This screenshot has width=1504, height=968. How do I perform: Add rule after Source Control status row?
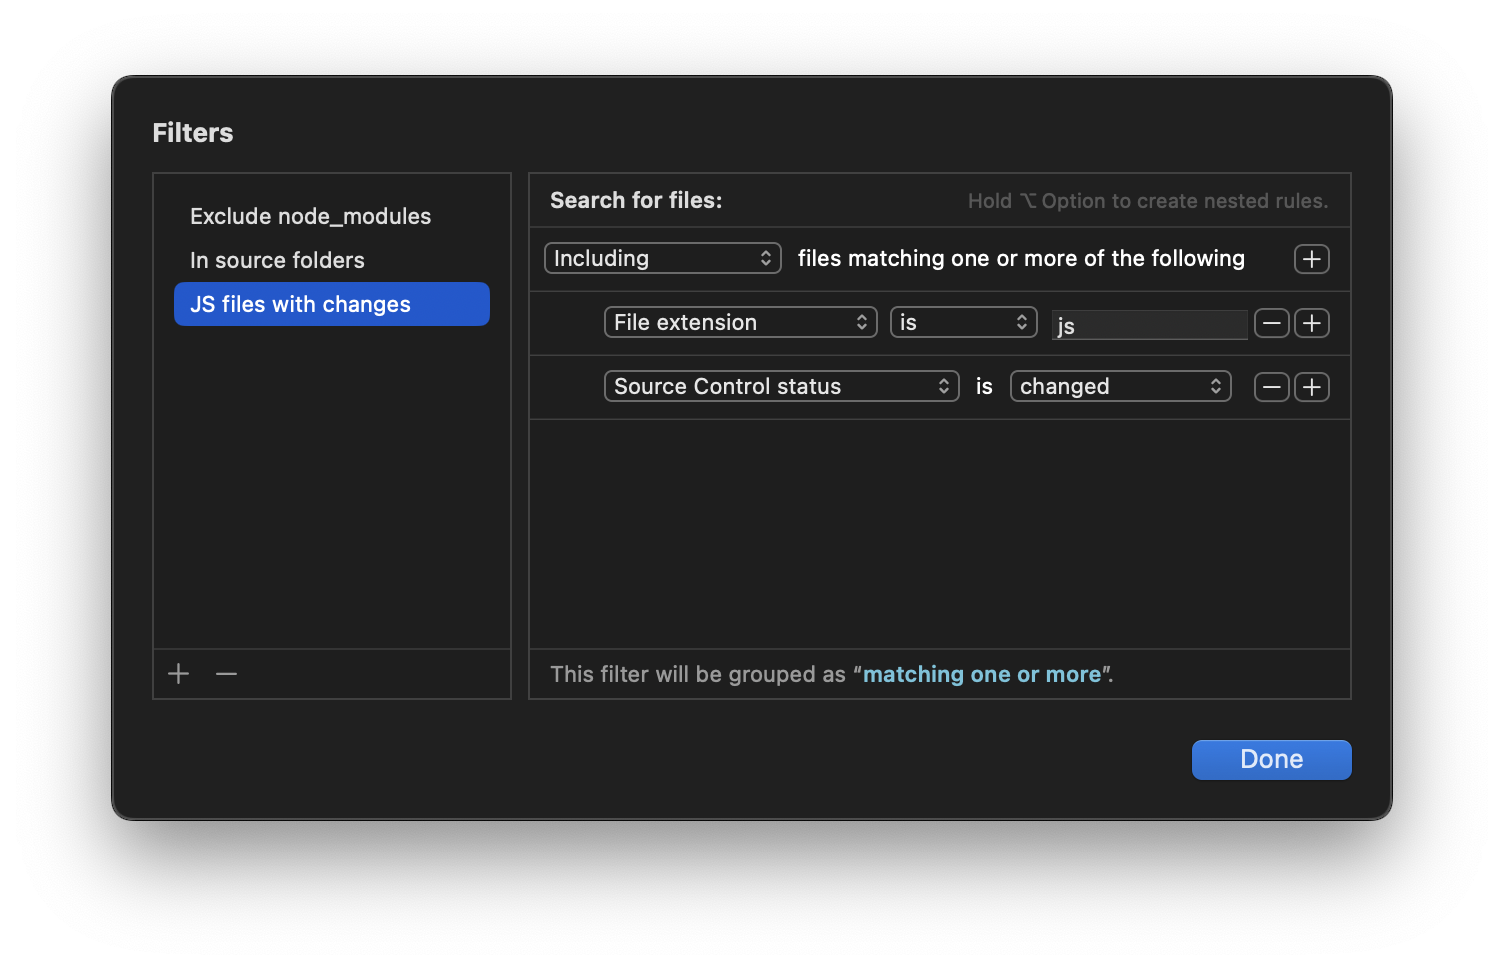pyautogui.click(x=1312, y=387)
